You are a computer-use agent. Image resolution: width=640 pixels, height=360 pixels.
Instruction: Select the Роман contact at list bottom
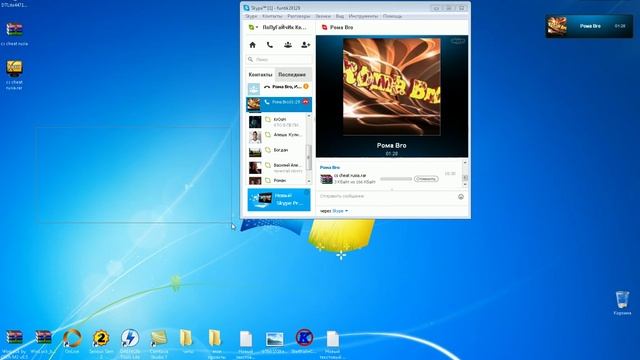[276, 180]
